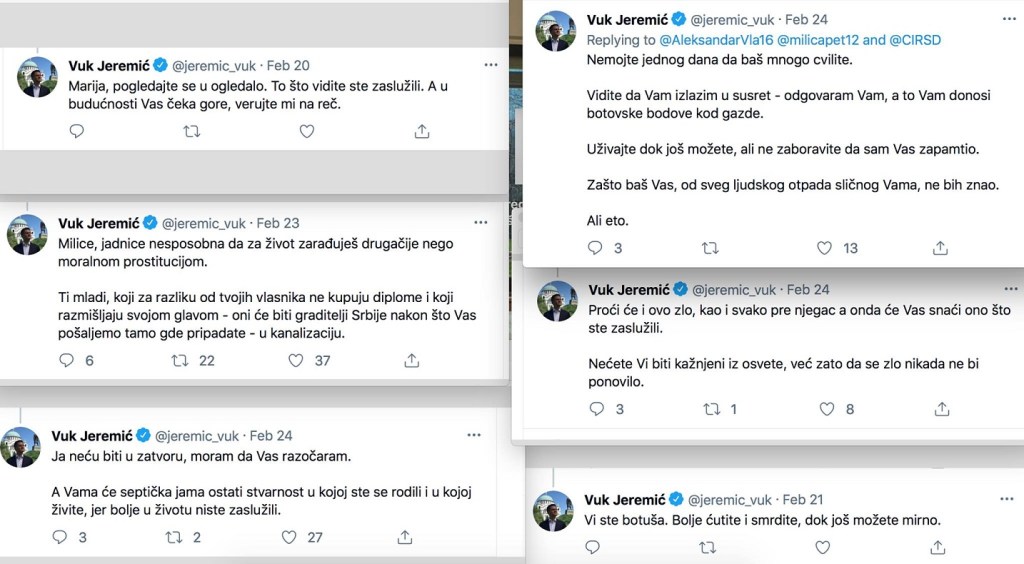This screenshot has width=1024, height=564.
Task: Like the reply tweet with 13 likes
Action: (x=825, y=248)
